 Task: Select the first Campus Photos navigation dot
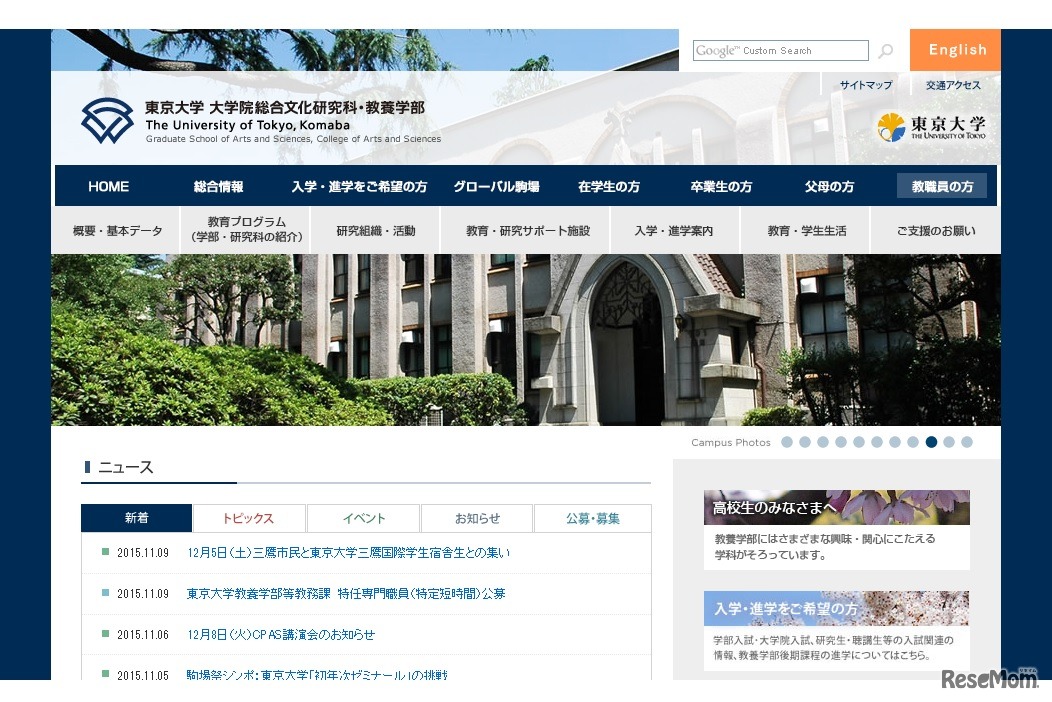789,440
